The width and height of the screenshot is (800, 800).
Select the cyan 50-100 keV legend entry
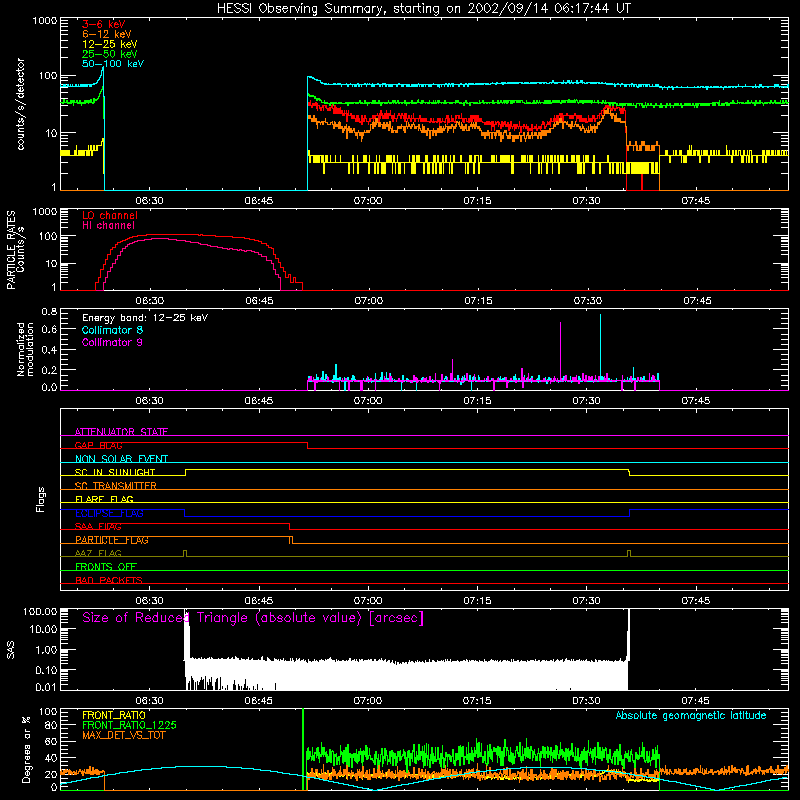[113, 64]
